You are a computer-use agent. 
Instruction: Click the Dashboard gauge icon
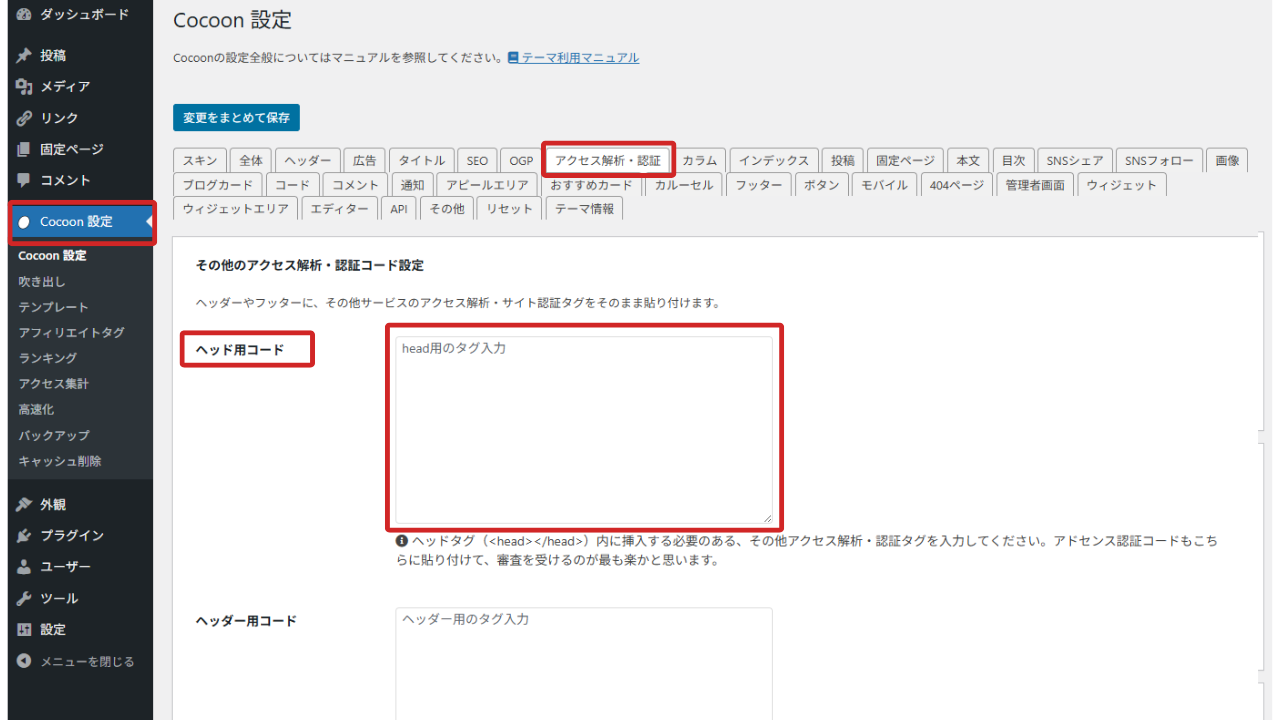coord(25,14)
